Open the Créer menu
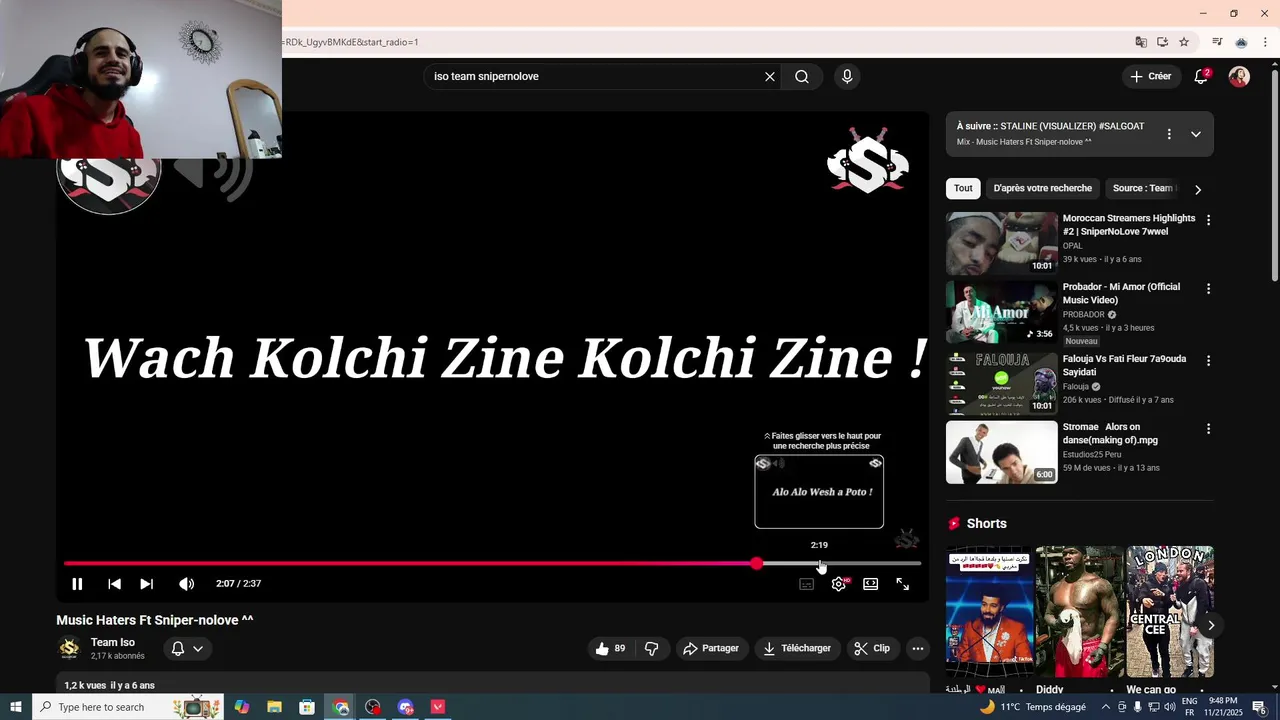 pyautogui.click(x=1151, y=76)
